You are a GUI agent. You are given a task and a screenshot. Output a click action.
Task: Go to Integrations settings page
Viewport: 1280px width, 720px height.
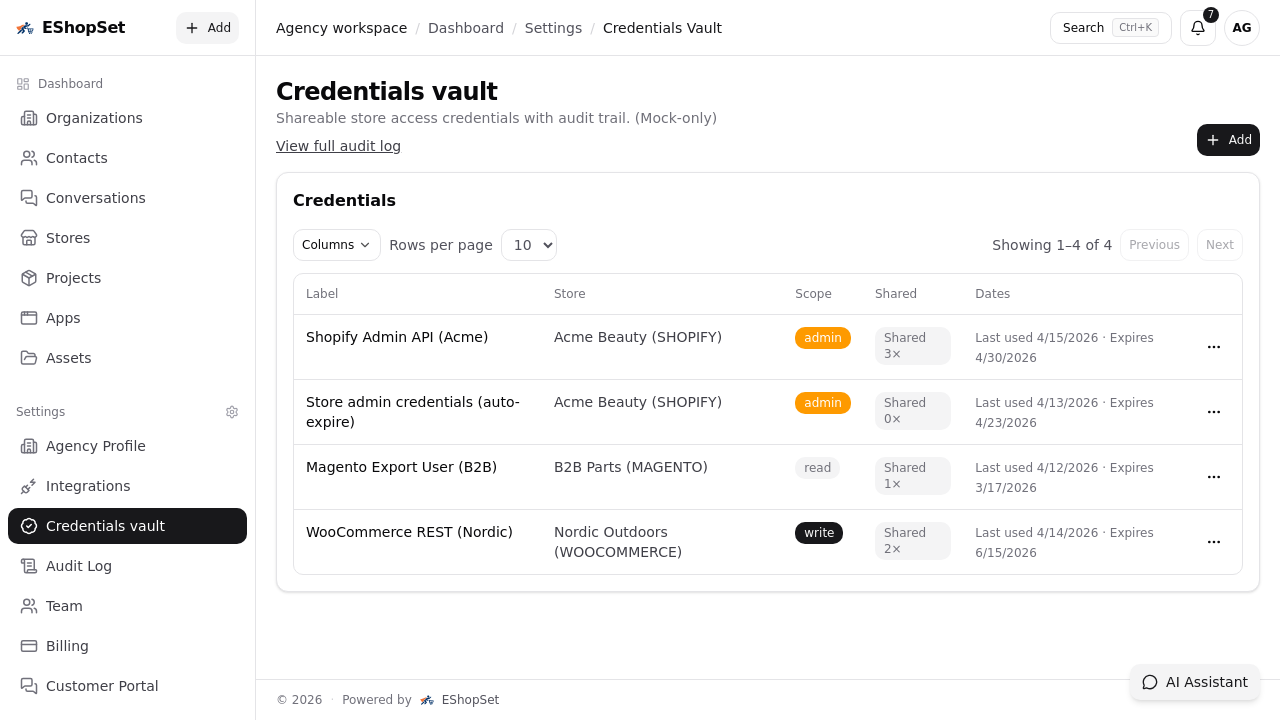coord(88,486)
